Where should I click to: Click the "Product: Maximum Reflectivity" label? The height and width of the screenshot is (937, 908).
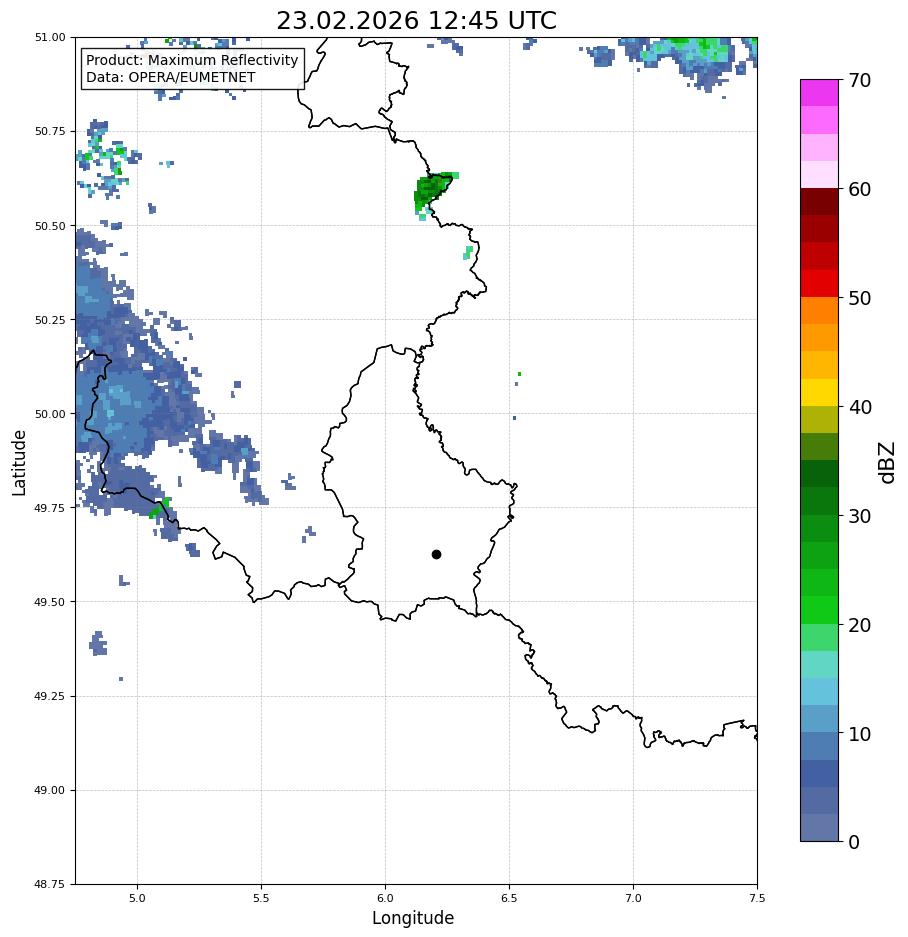(192, 60)
